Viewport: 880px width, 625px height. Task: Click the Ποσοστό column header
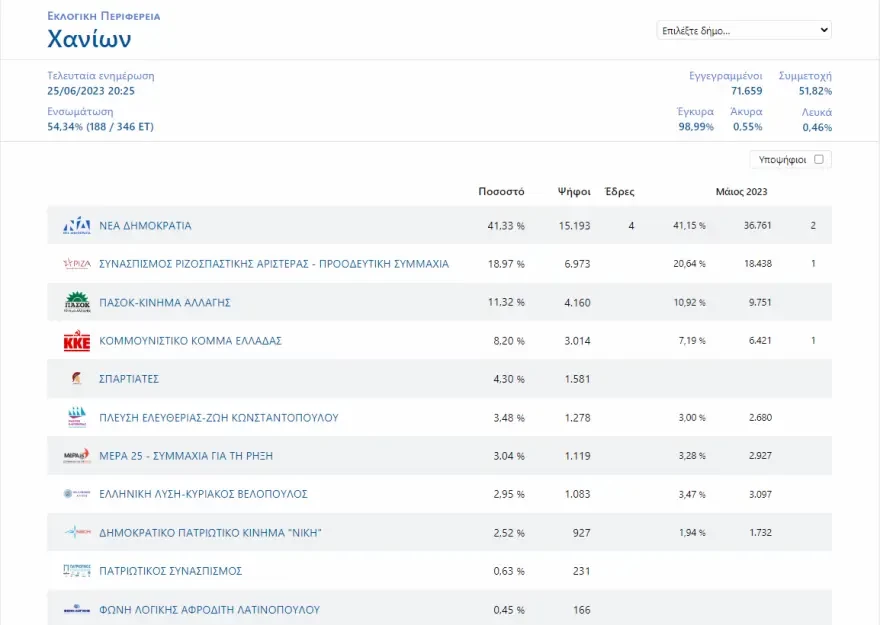click(x=501, y=191)
